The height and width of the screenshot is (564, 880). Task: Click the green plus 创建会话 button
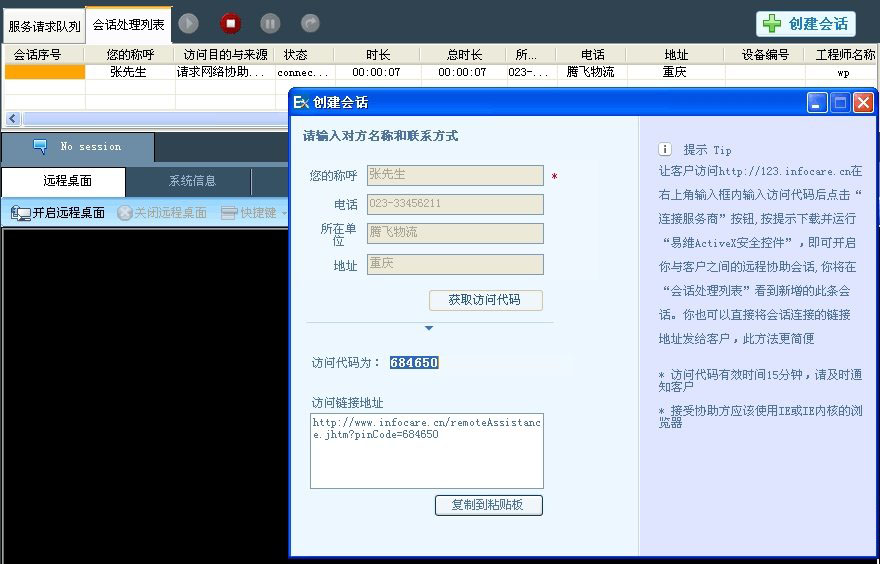coord(805,24)
